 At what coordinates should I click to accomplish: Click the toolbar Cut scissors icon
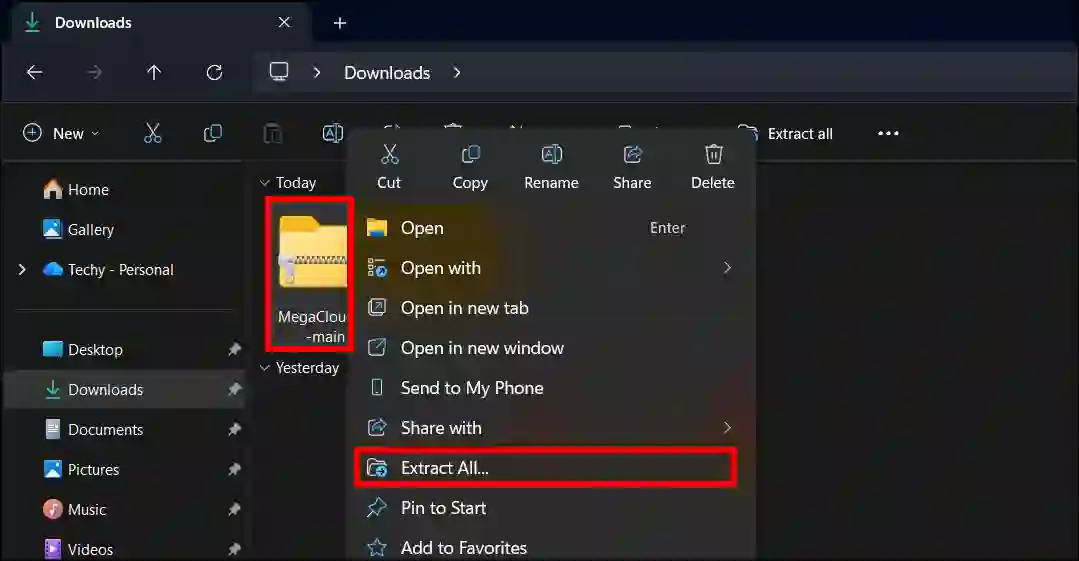(x=152, y=133)
